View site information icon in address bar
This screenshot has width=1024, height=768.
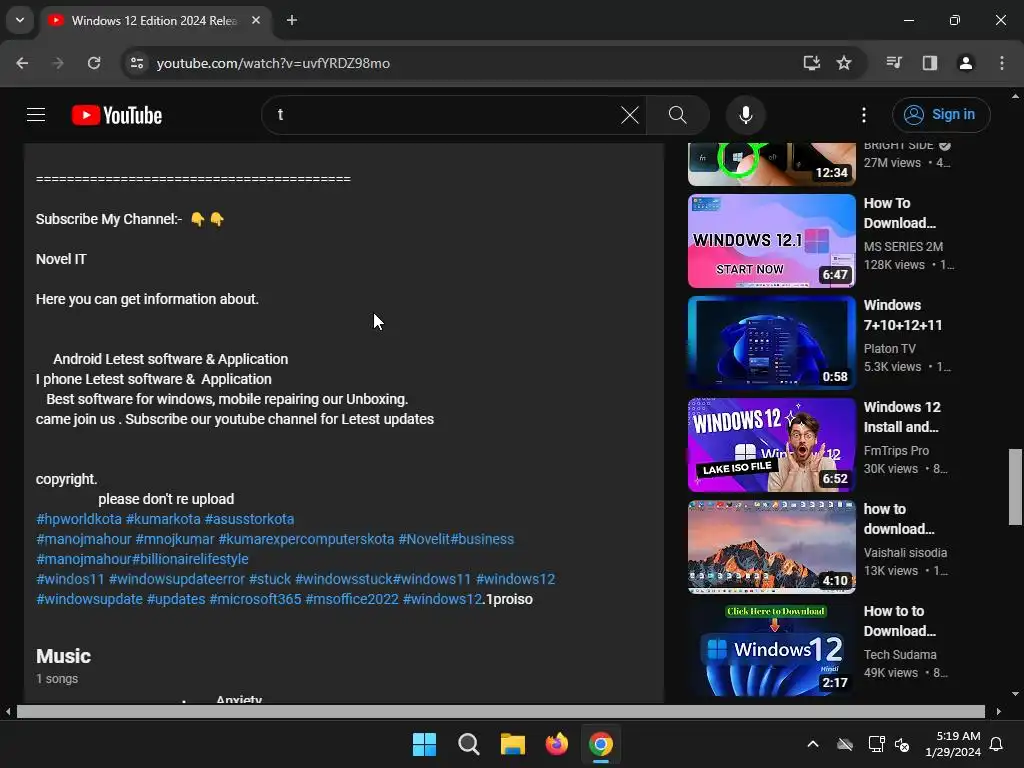click(136, 63)
